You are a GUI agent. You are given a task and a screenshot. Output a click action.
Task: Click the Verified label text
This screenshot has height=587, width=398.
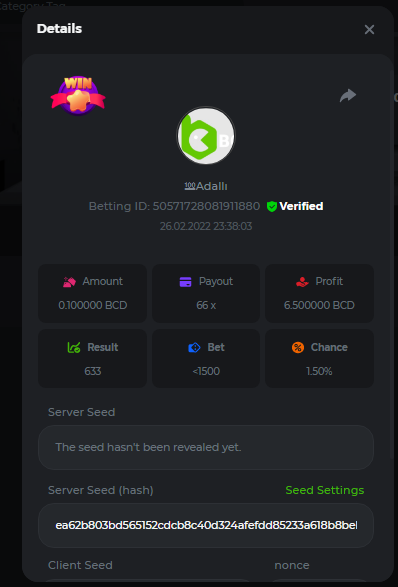click(x=301, y=206)
